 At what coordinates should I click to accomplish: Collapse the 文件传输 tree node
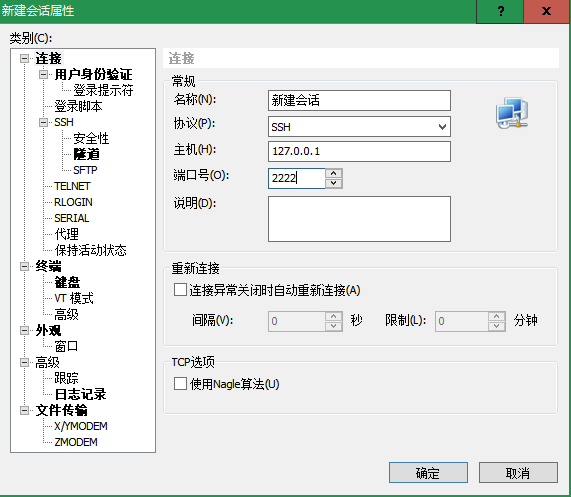(x=24, y=410)
